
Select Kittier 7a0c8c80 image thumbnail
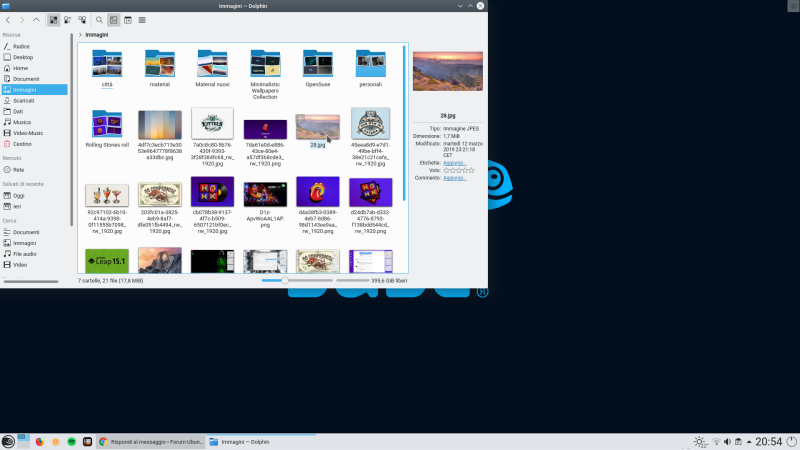[x=212, y=123]
